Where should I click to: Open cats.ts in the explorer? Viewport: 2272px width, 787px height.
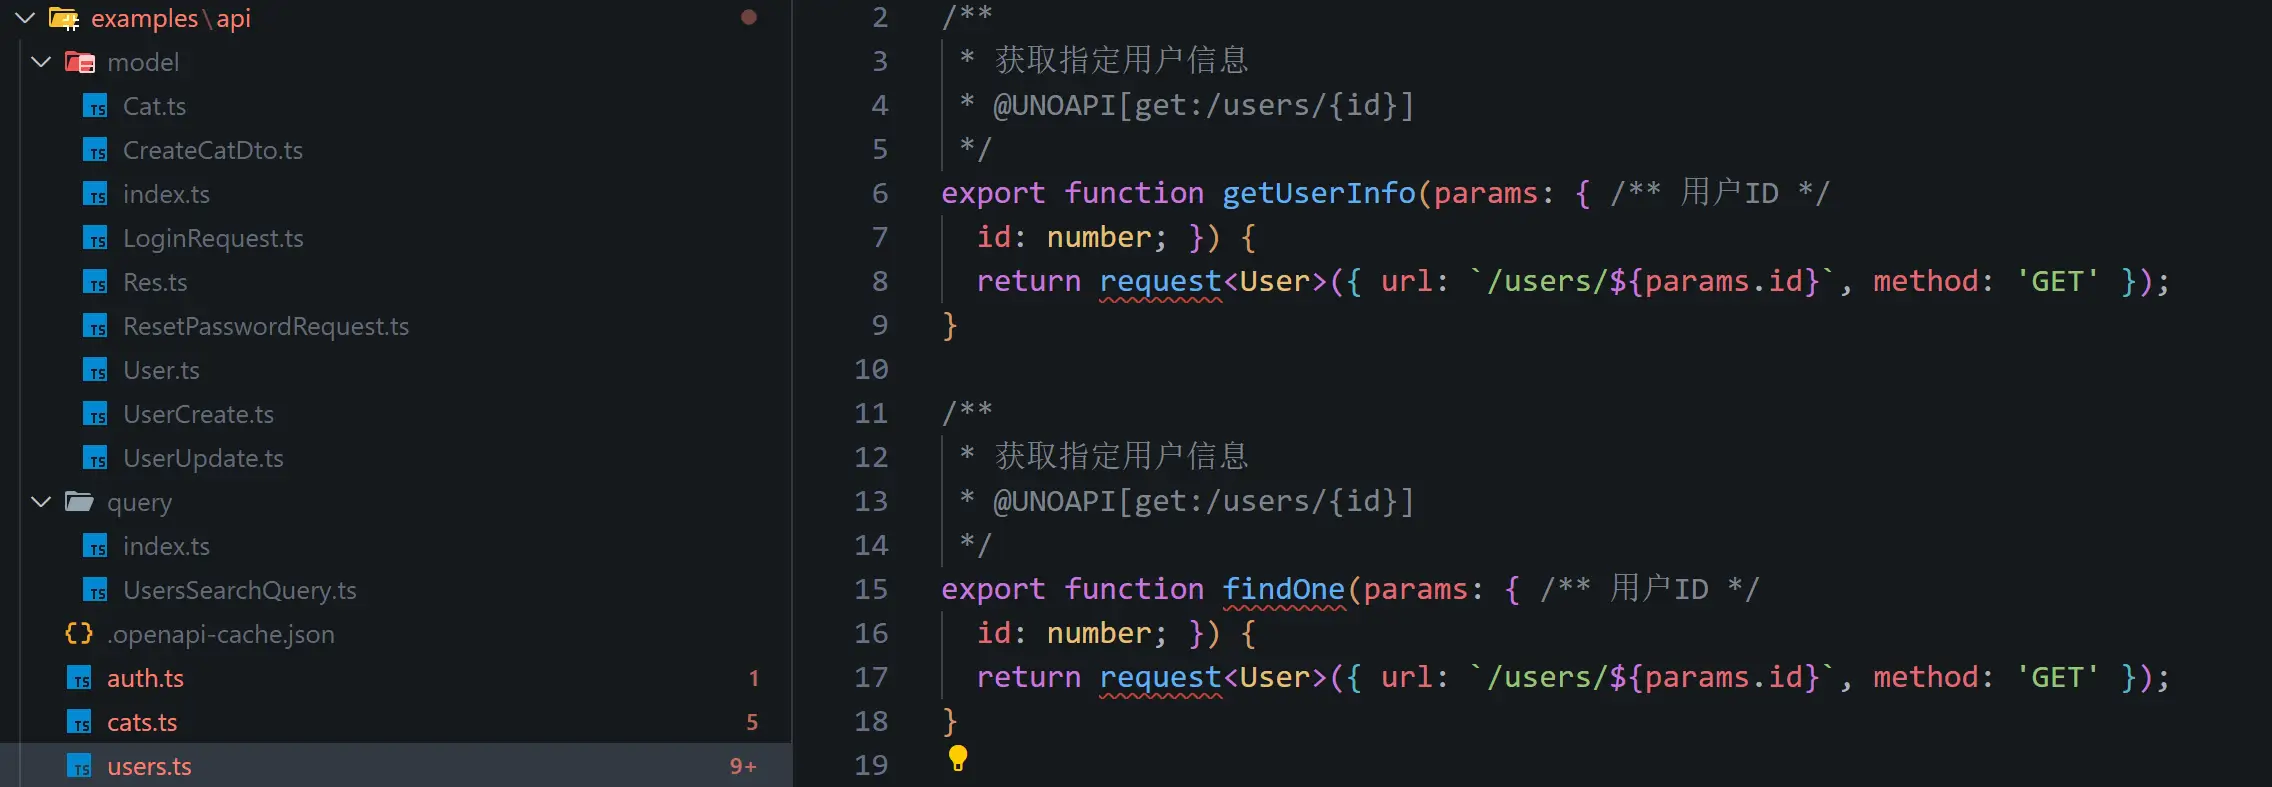142,723
